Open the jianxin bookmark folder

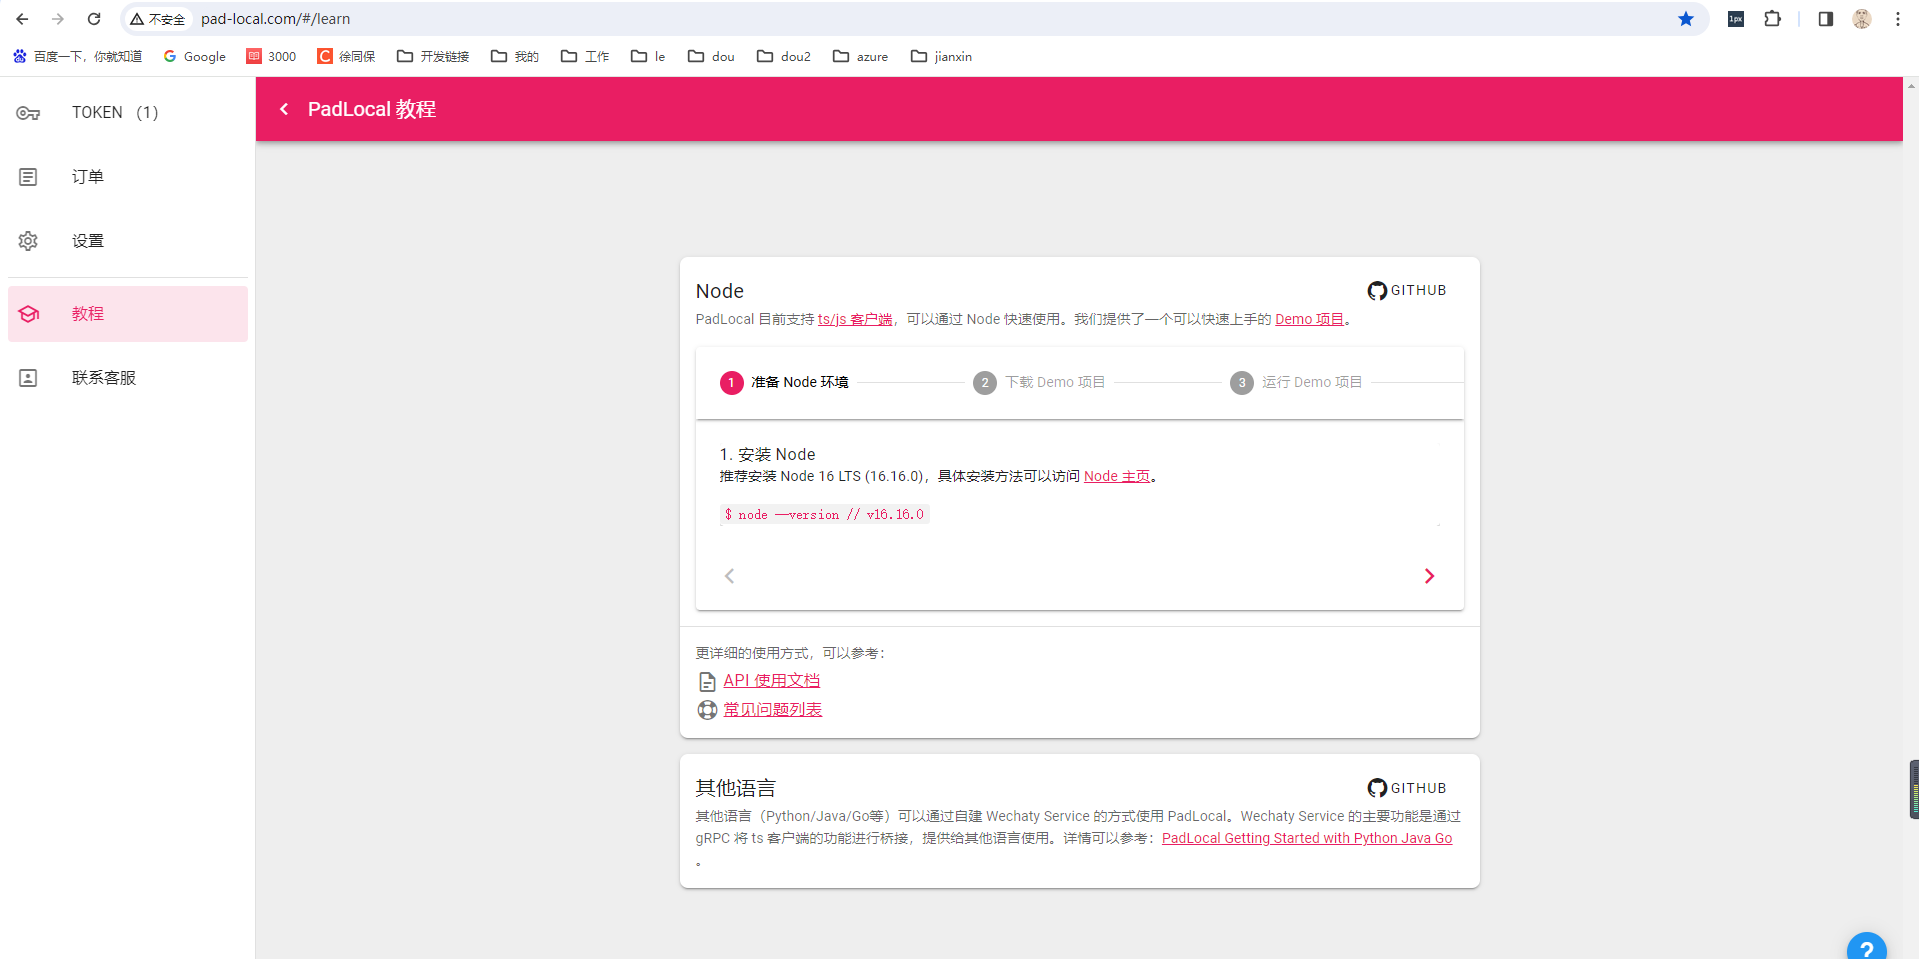[942, 56]
